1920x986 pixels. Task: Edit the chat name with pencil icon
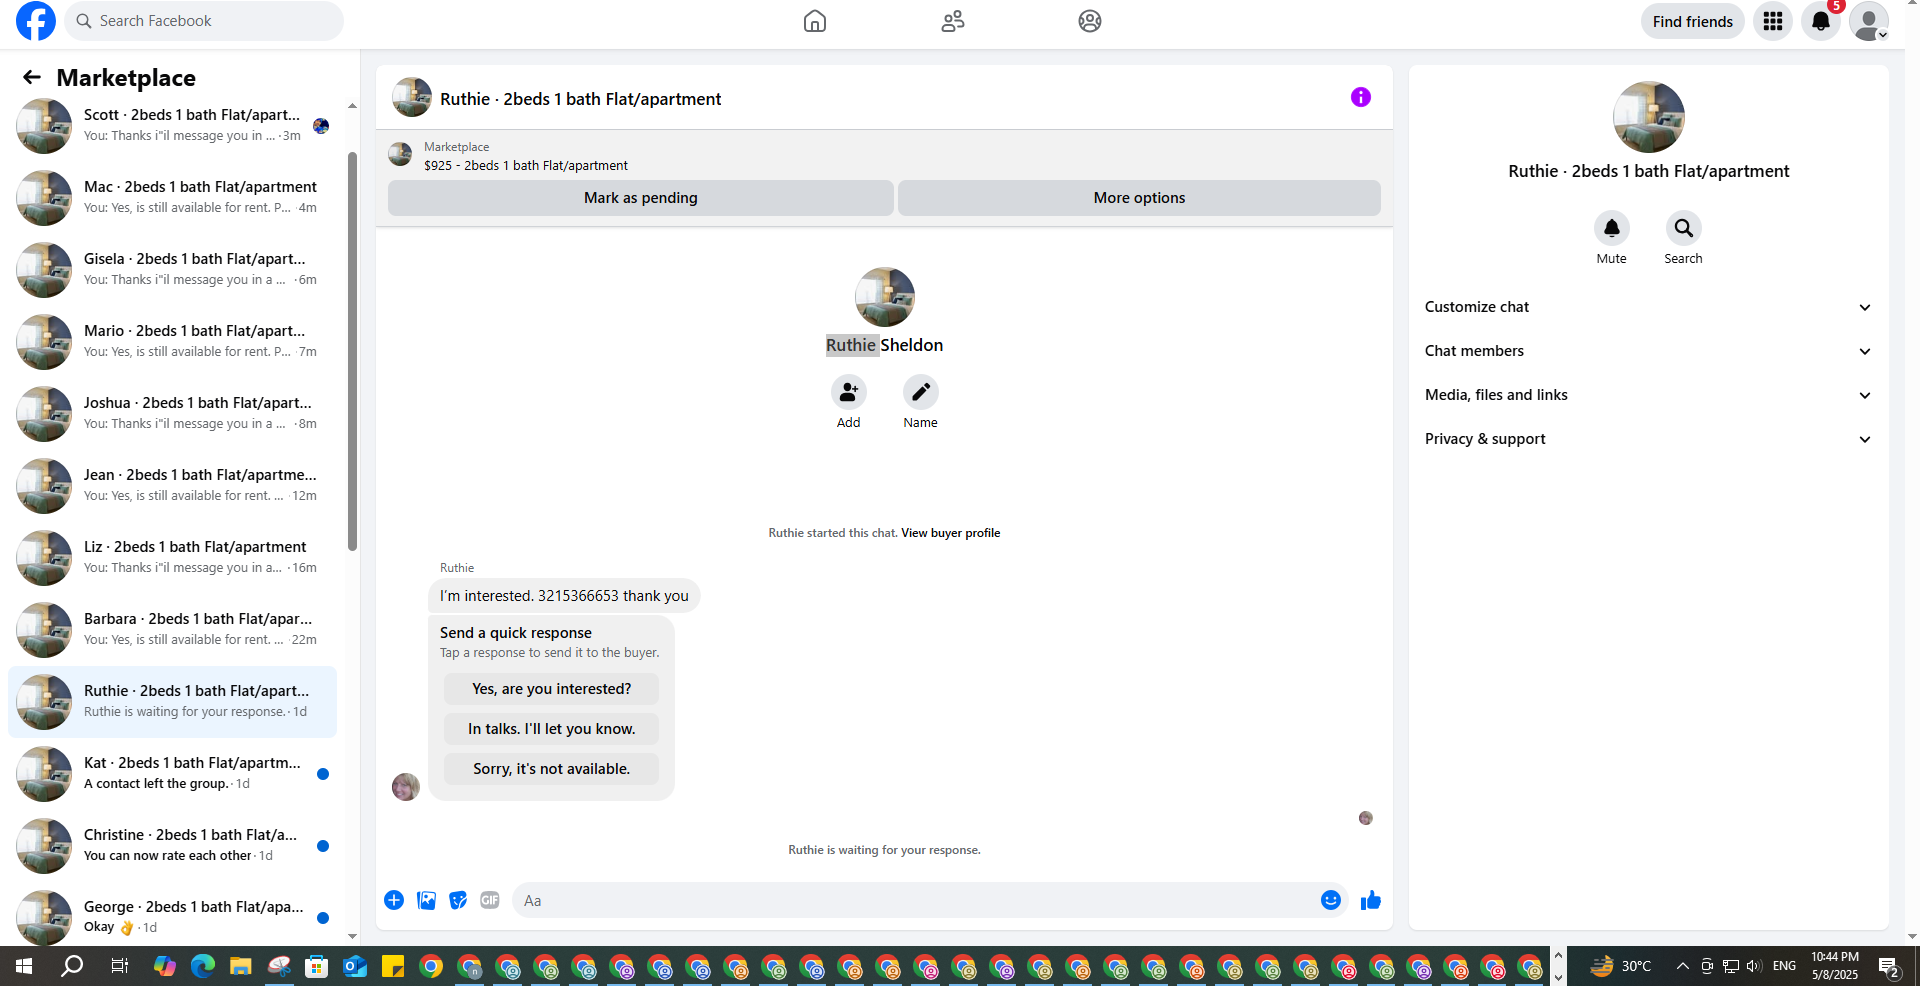921,392
